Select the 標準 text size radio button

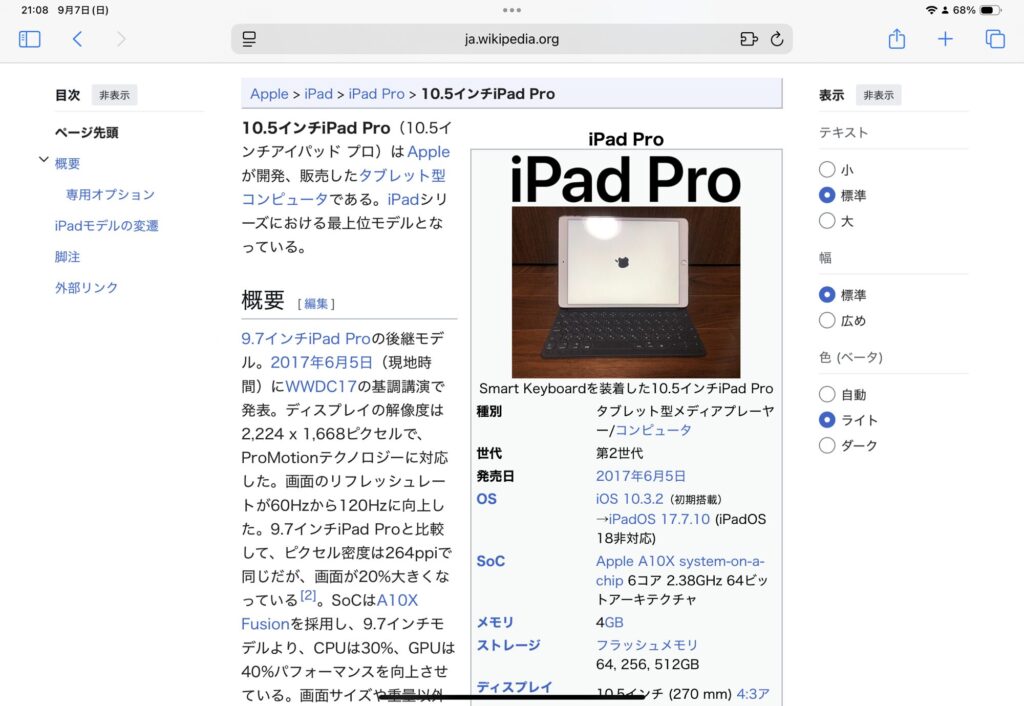pos(827,195)
